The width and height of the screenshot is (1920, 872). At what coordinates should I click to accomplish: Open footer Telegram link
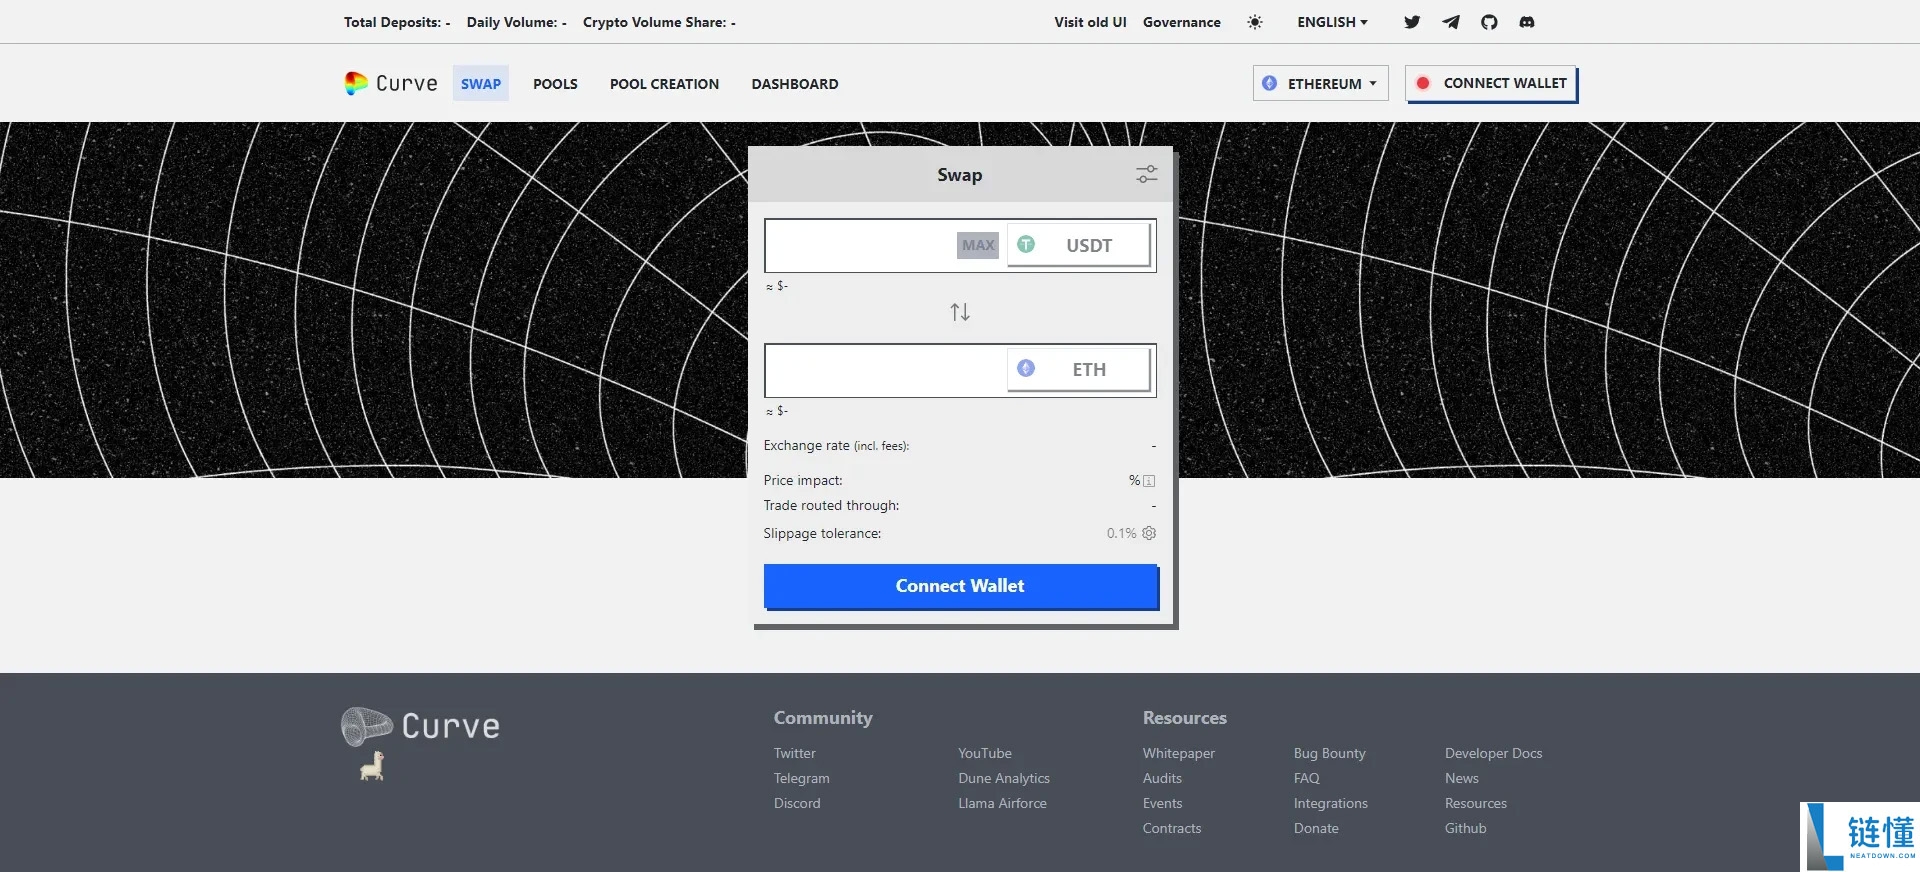(802, 778)
